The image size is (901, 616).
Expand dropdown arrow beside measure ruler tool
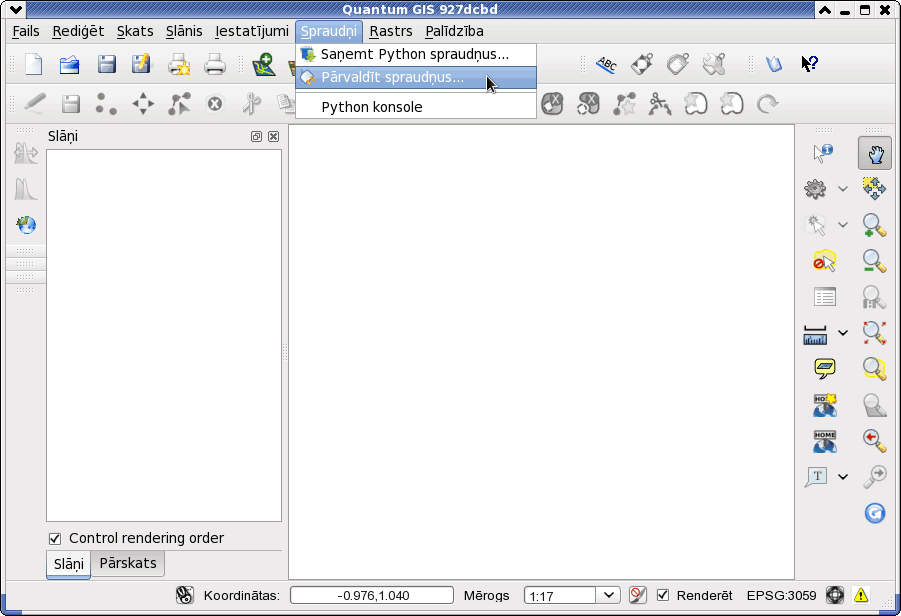coord(842,333)
